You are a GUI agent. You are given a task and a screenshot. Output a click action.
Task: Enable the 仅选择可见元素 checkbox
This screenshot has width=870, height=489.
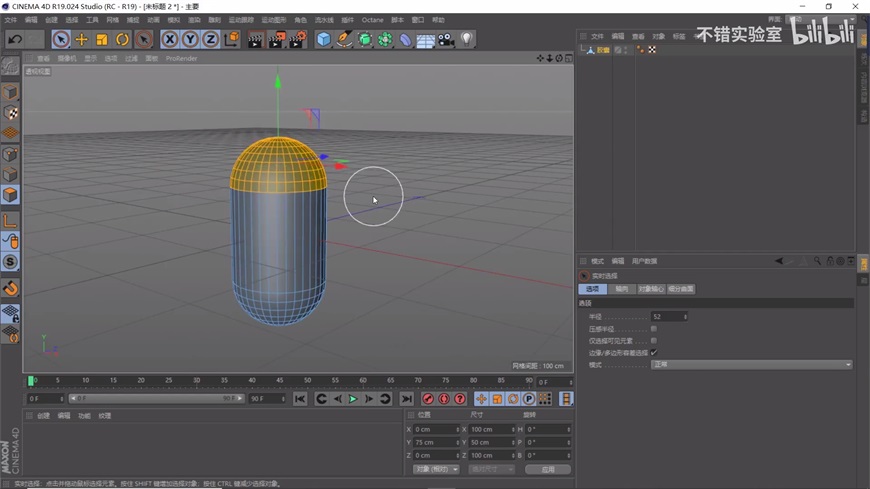654,340
